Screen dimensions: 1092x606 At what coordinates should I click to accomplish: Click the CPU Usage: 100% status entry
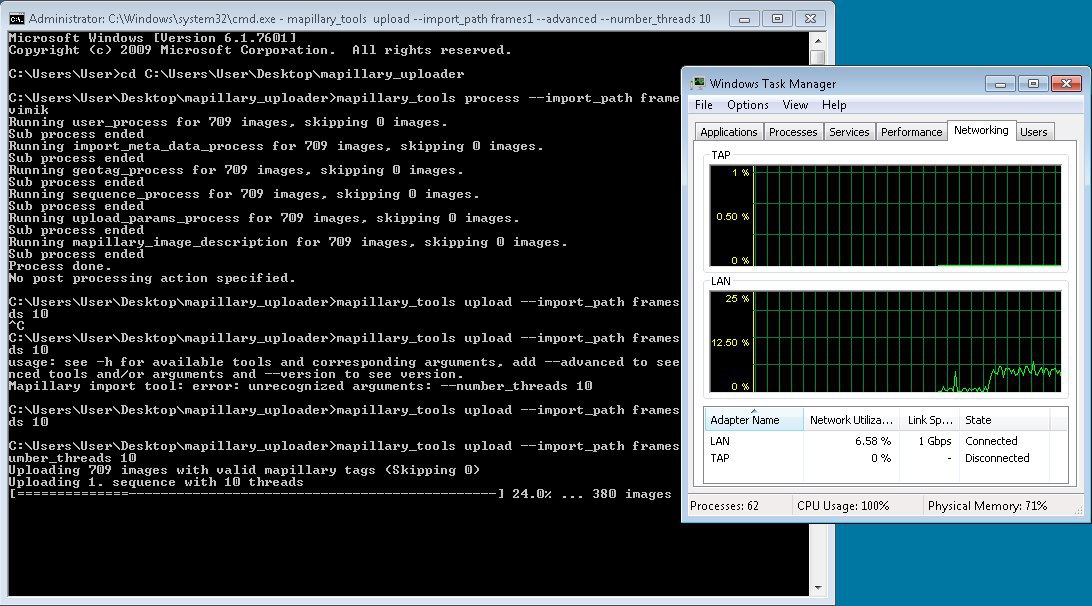point(843,506)
